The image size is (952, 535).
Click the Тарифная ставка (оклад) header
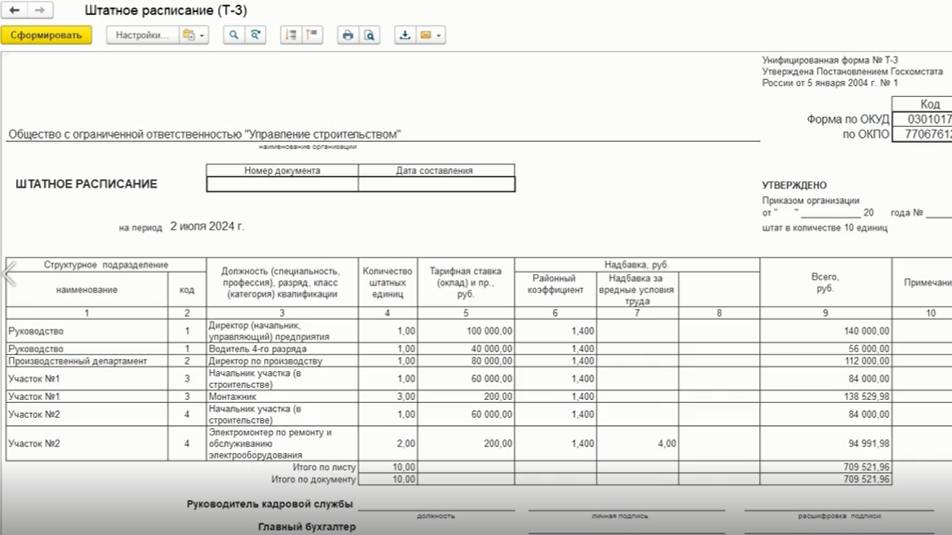point(466,282)
